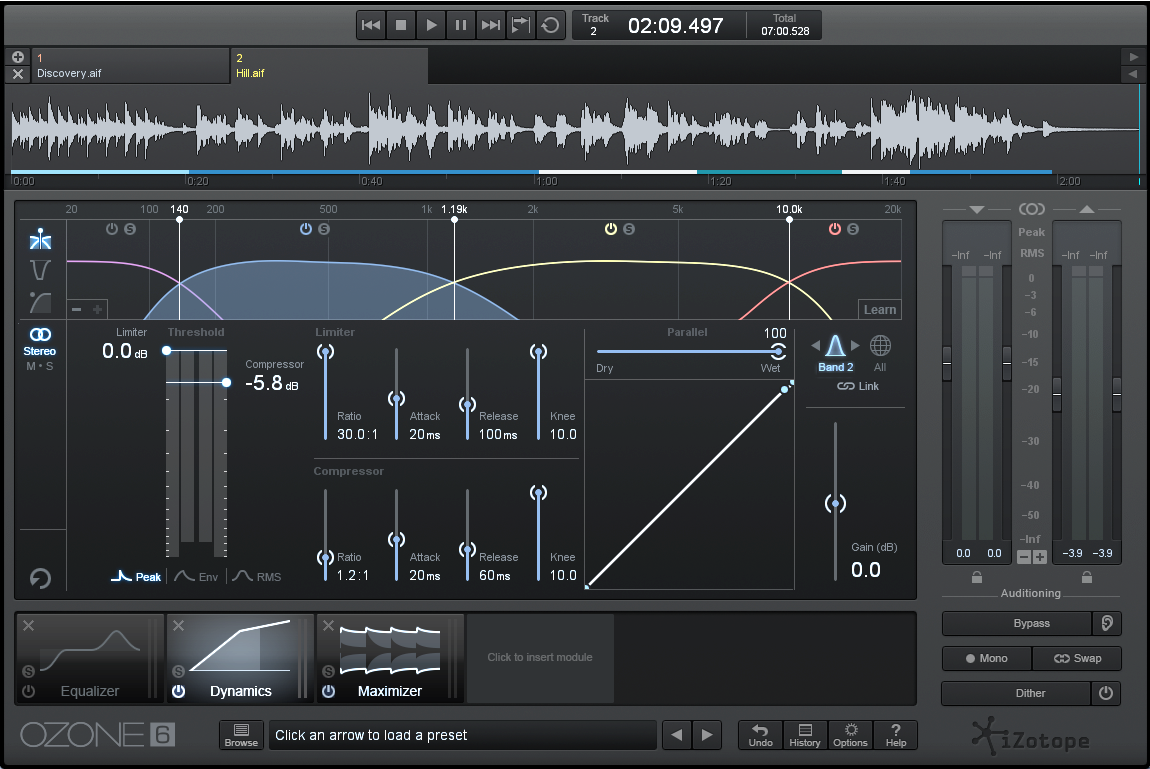
Task: Adjust the compressor threshold slider handle
Action: (x=227, y=383)
